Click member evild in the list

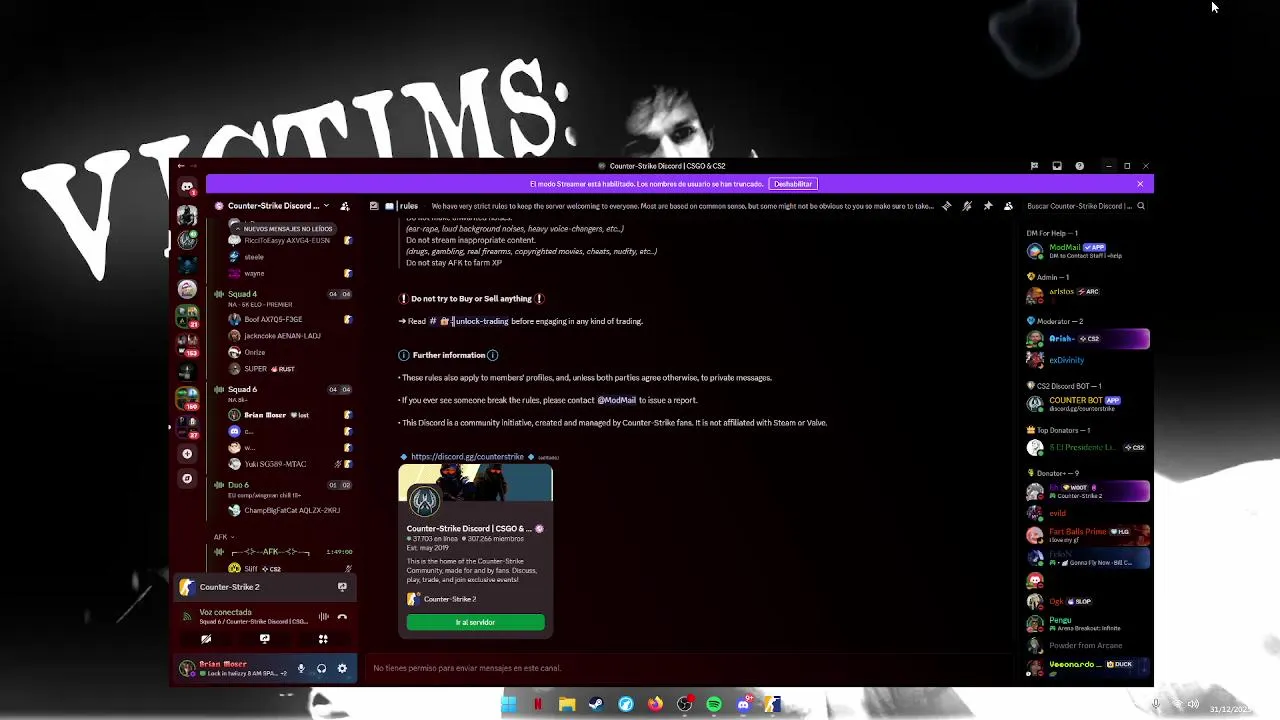point(1087,513)
